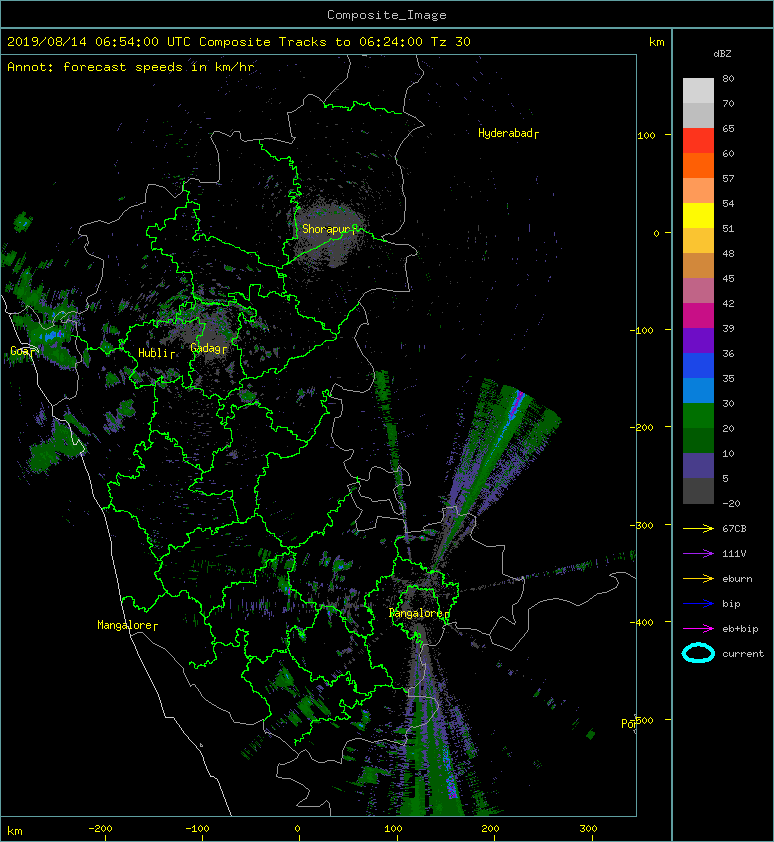Pick the blue swatch between 36 and 35

click(x=698, y=366)
